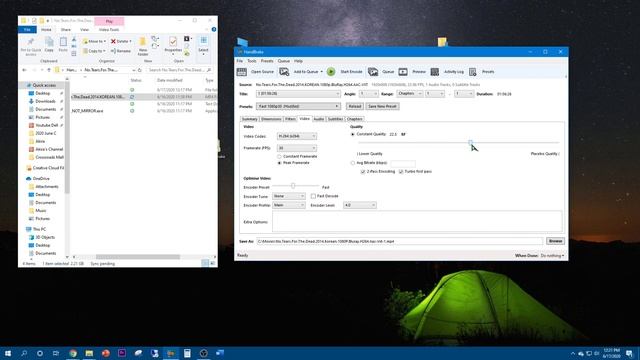Click the Explorer search box

pos(179,70)
